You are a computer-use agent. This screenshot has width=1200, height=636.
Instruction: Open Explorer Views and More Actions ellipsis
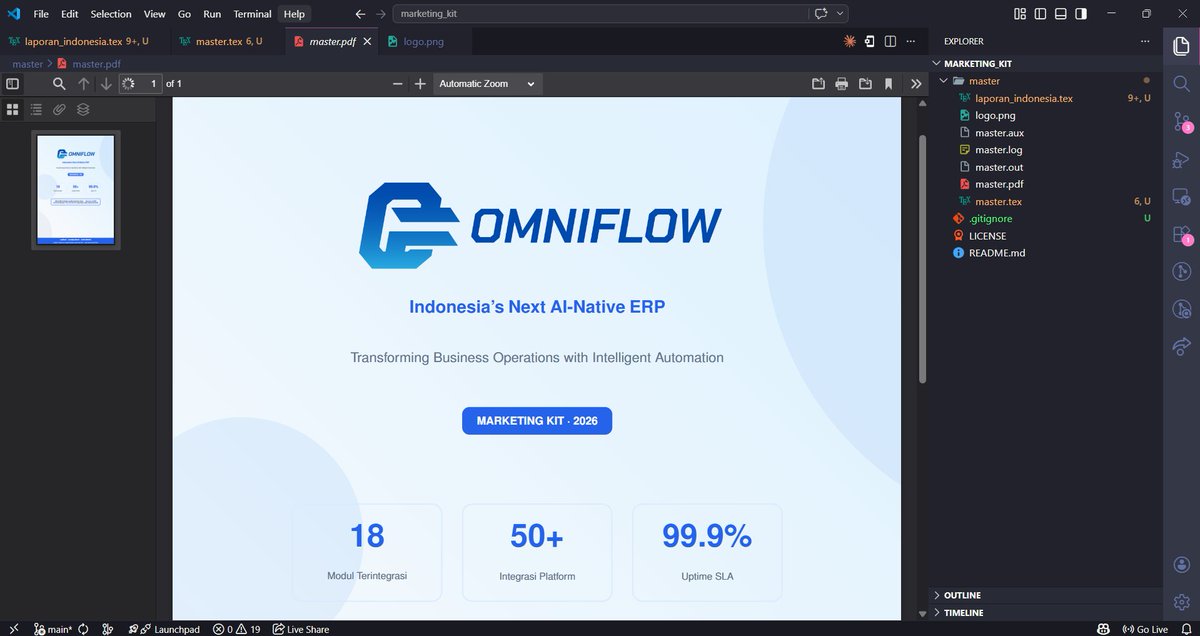click(1146, 41)
